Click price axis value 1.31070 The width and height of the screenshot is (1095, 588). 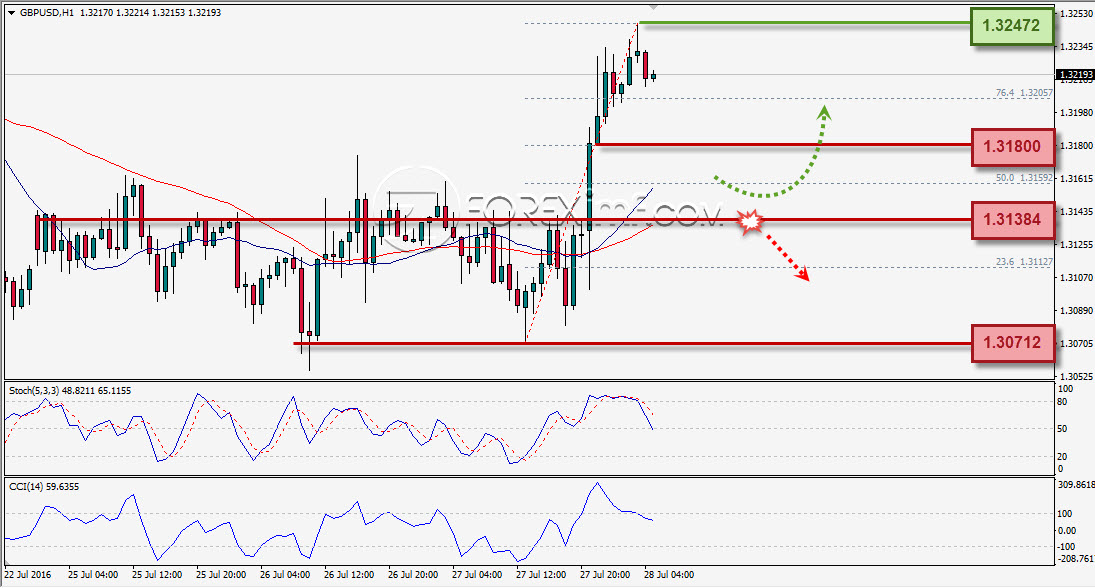click(1076, 277)
